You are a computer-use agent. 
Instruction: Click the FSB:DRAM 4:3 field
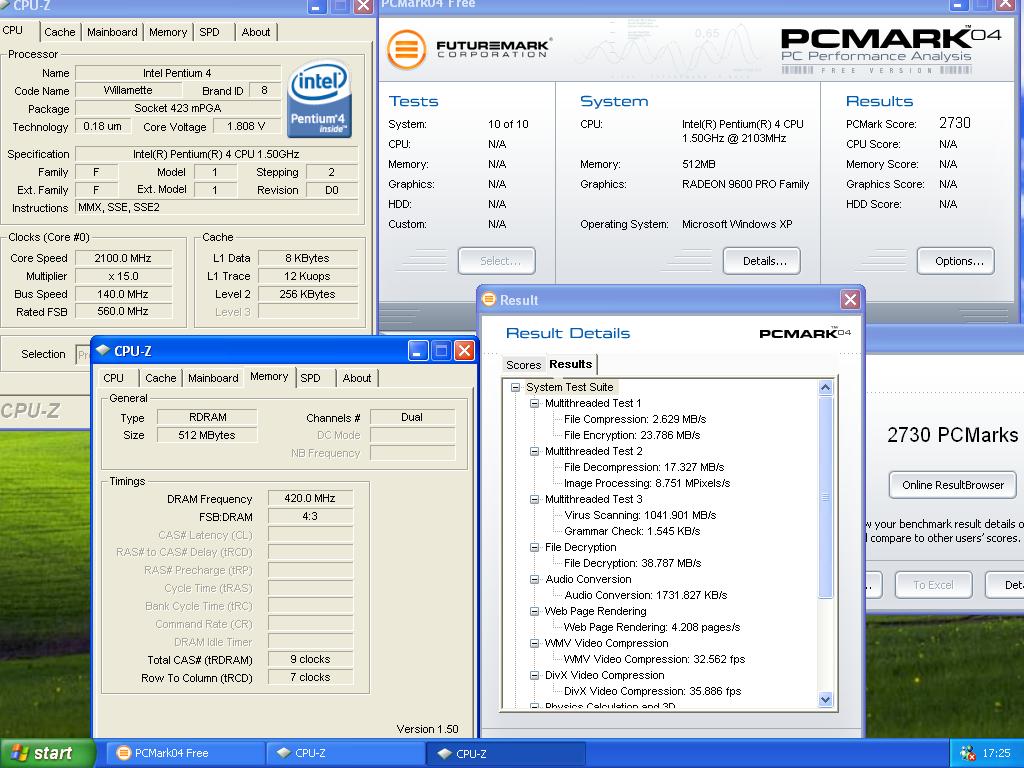[310, 517]
